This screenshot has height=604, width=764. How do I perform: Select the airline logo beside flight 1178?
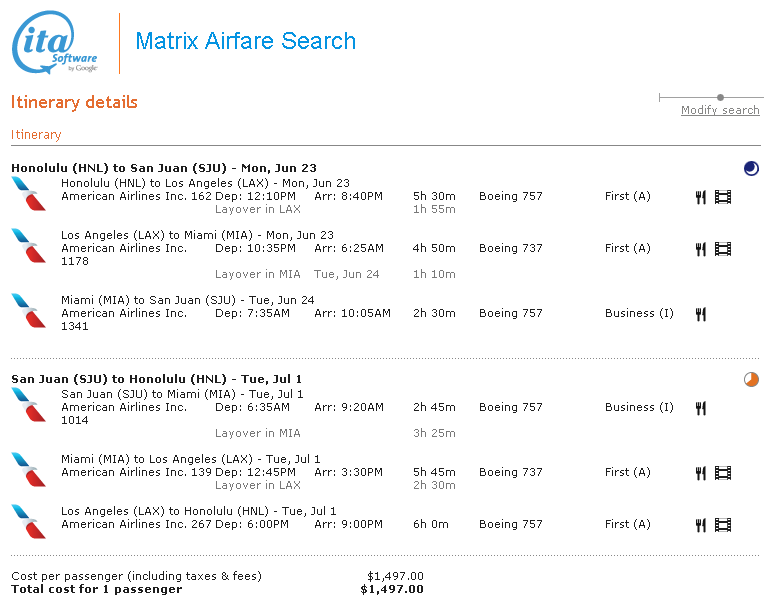(x=28, y=244)
